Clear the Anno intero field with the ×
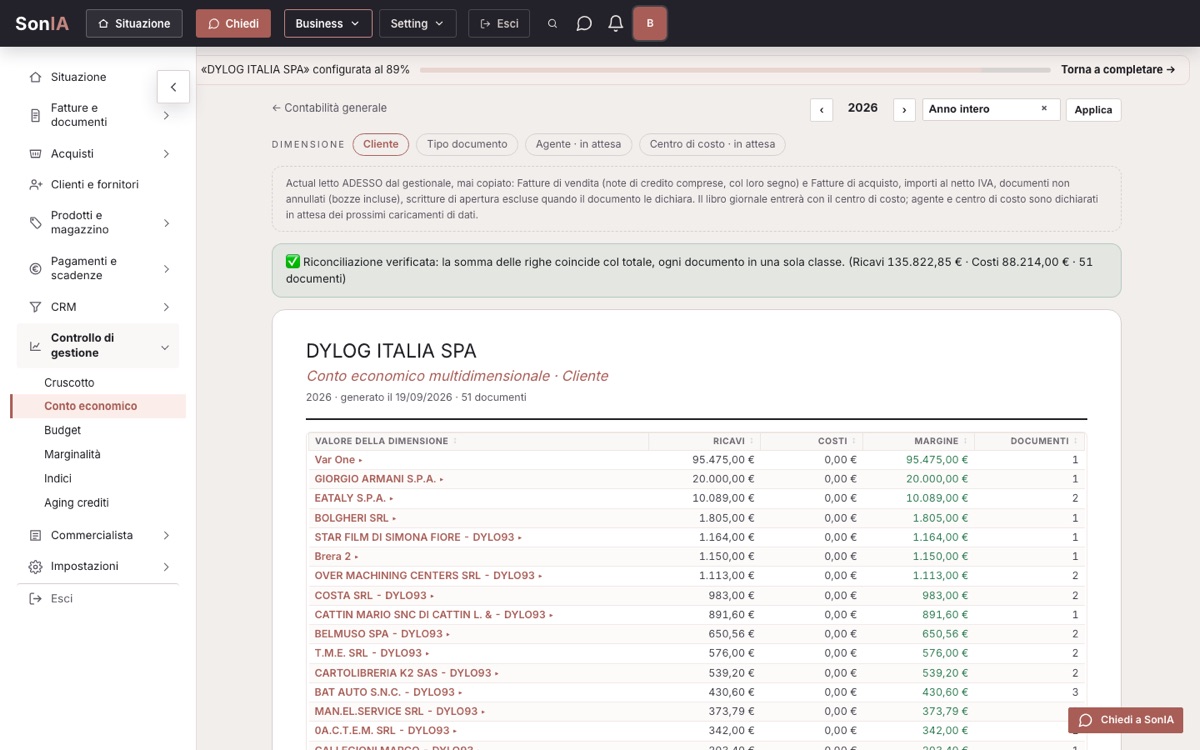 point(1044,109)
